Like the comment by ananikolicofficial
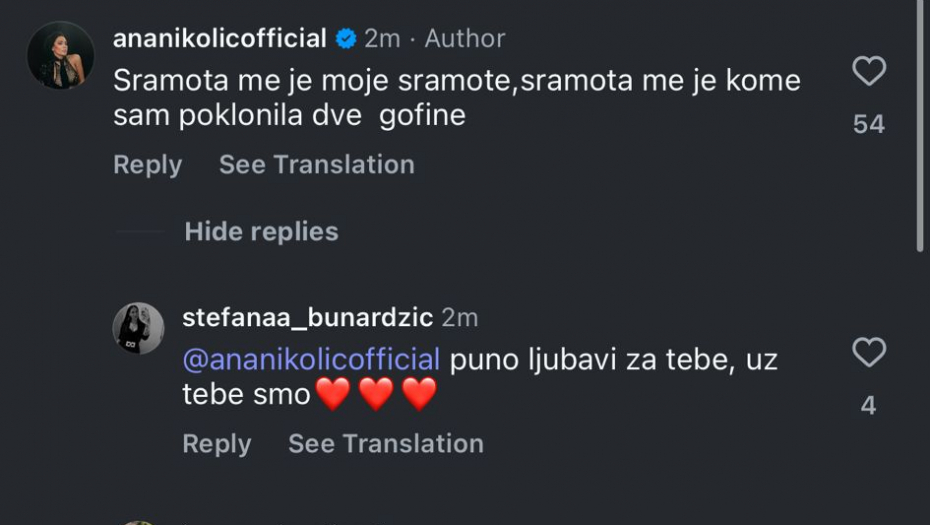930x525 pixels. point(868,71)
